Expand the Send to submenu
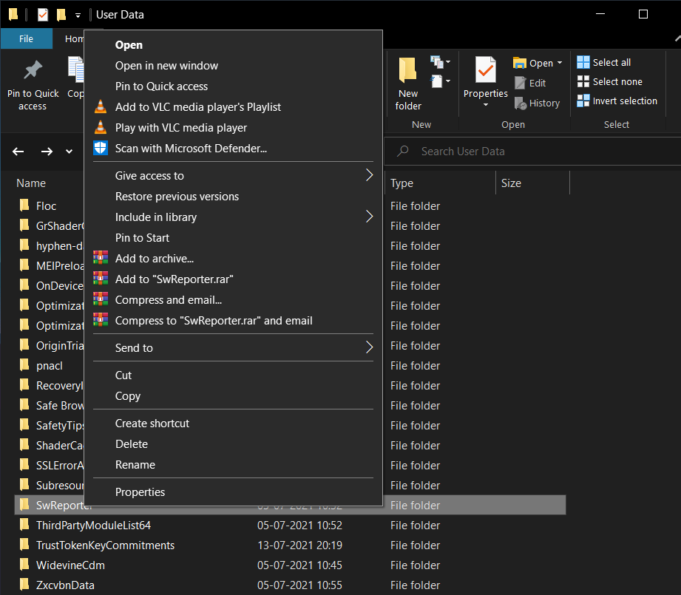The image size is (681, 595). (369, 347)
